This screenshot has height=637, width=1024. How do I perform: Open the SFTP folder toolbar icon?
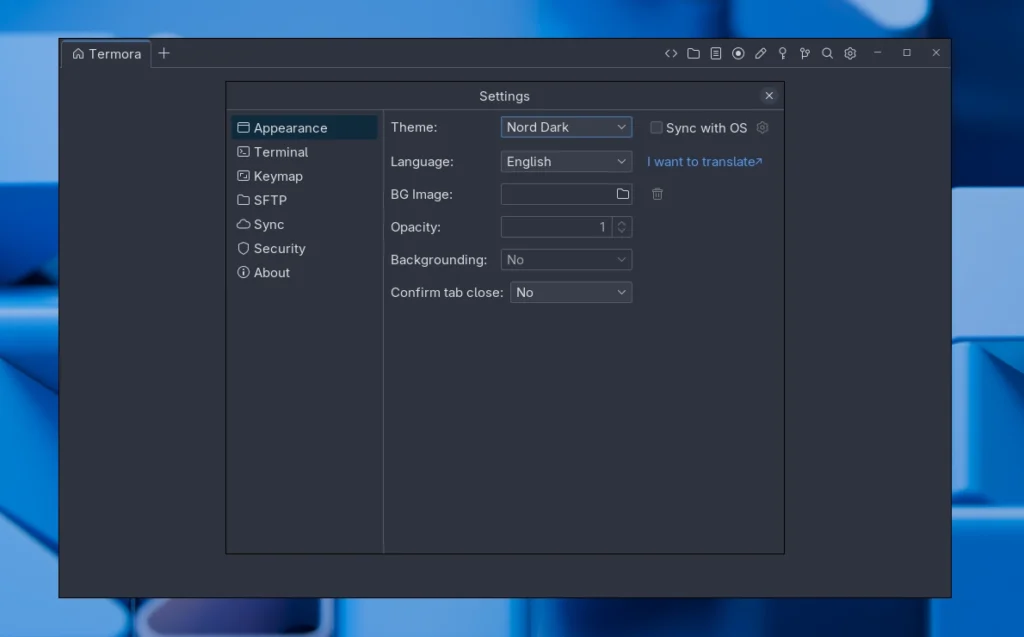(x=693, y=53)
